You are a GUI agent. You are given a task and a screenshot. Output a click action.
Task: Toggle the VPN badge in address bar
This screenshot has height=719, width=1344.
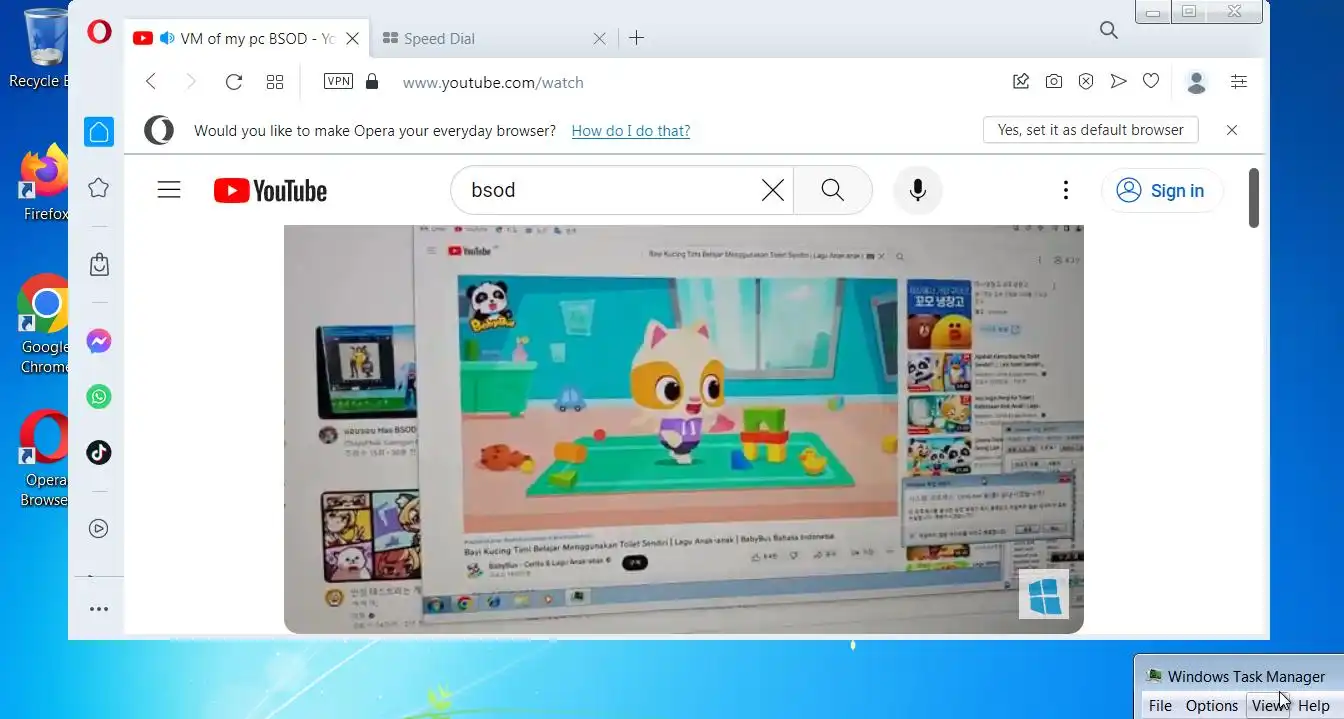(x=338, y=81)
